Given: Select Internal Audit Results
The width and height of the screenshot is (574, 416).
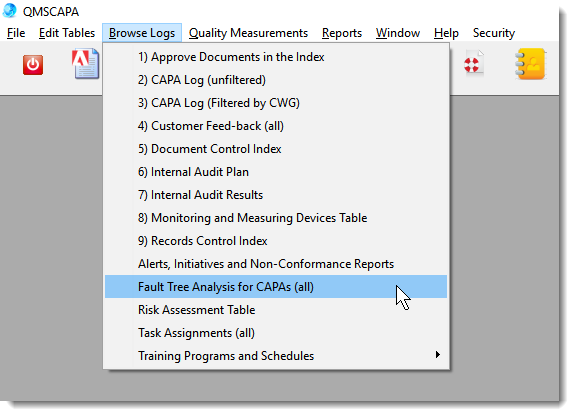Looking at the screenshot, I should point(276,195).
